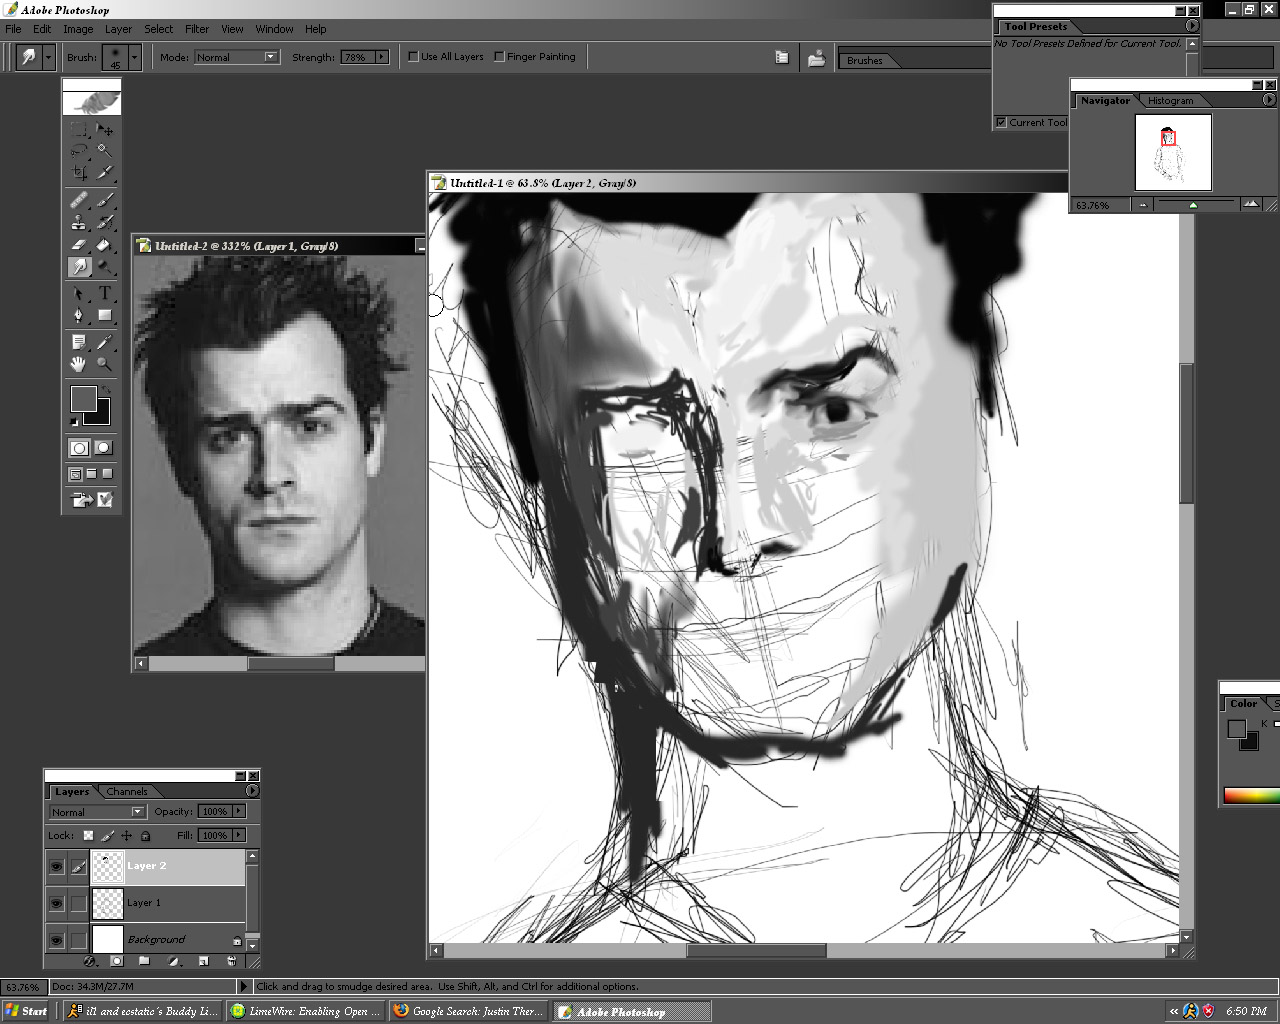Click the create new set folder icon
1280x1024 pixels.
[144, 961]
